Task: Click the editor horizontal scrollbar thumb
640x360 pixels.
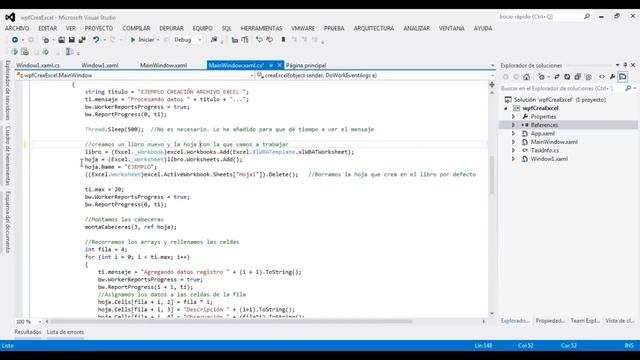Action: pyautogui.click(x=231, y=322)
